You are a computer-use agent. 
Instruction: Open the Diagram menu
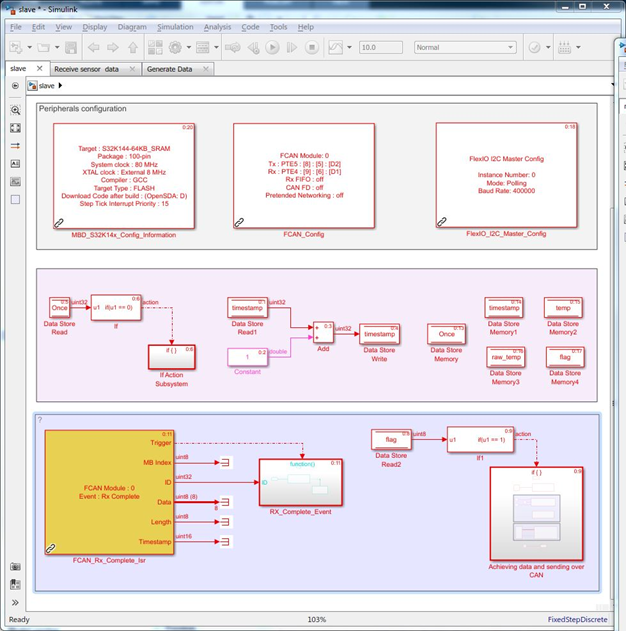(132, 27)
